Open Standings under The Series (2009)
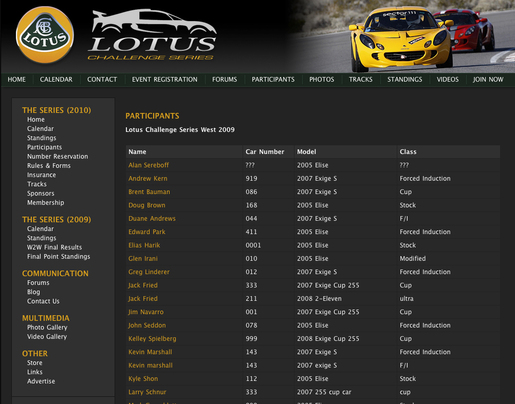Viewport: 515px width, 404px height. point(42,238)
